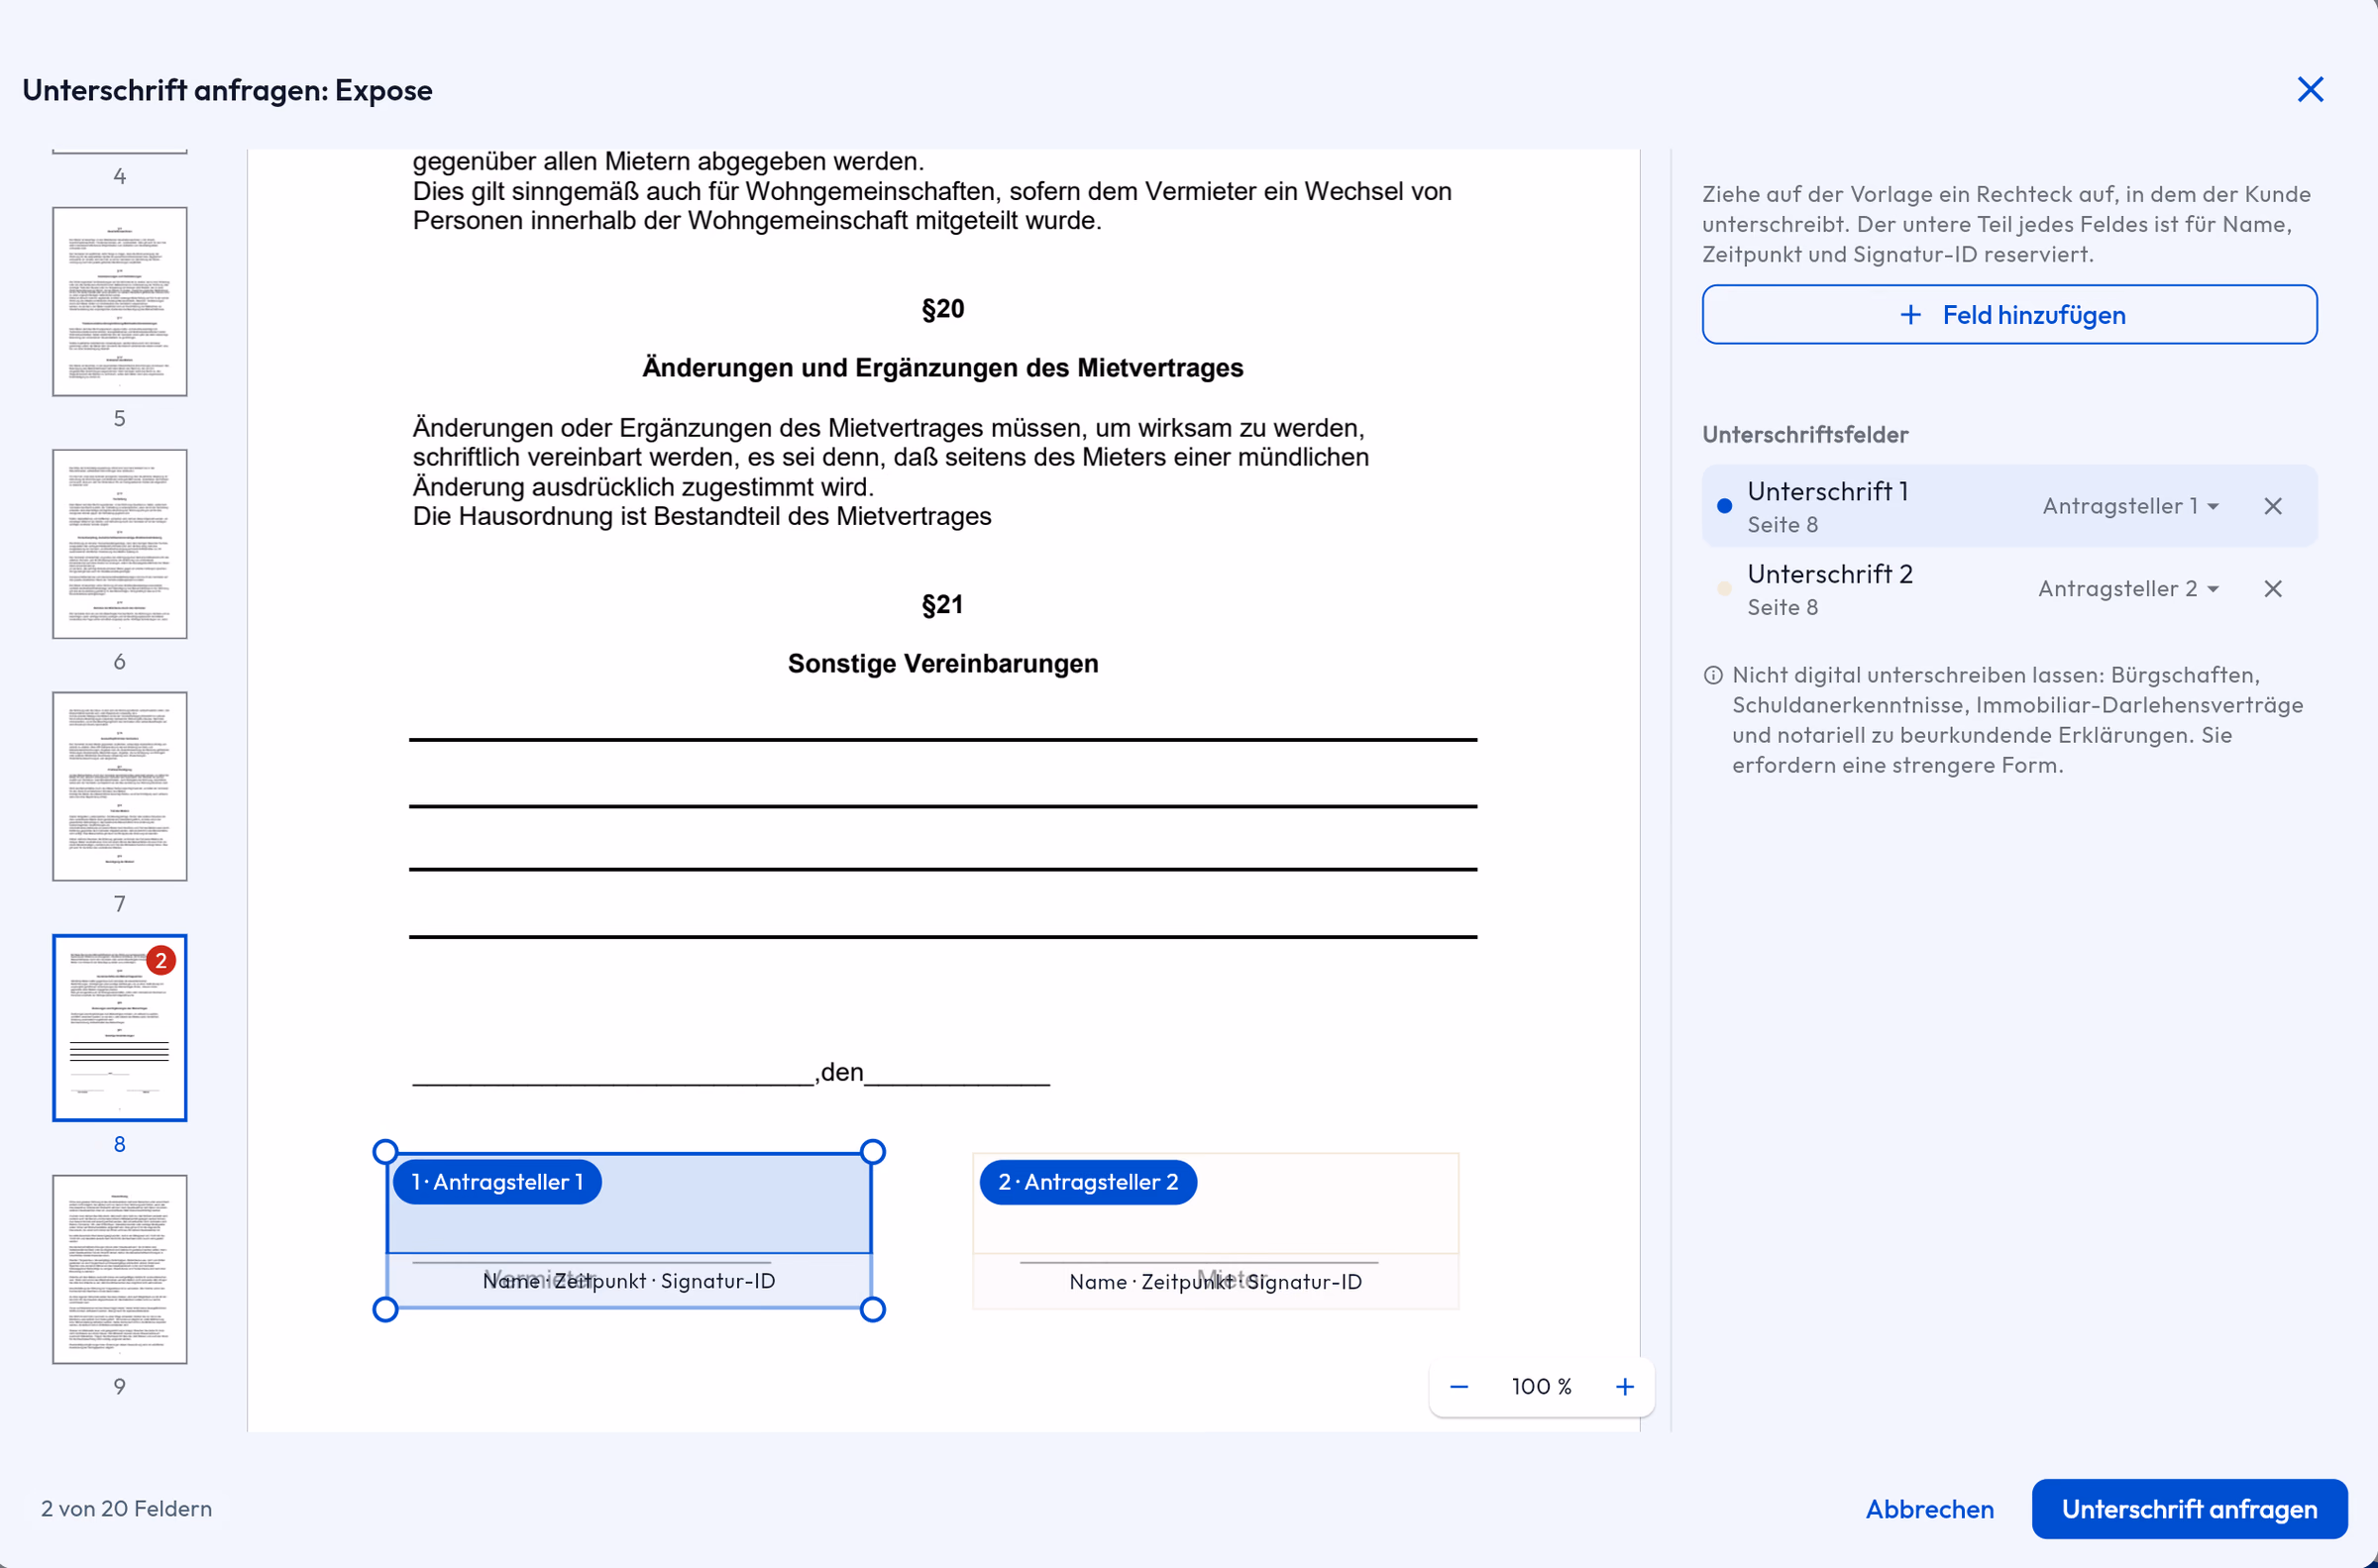Click the zoom in plus icon
Viewport: 2378px width, 1568px height.
coord(1625,1386)
